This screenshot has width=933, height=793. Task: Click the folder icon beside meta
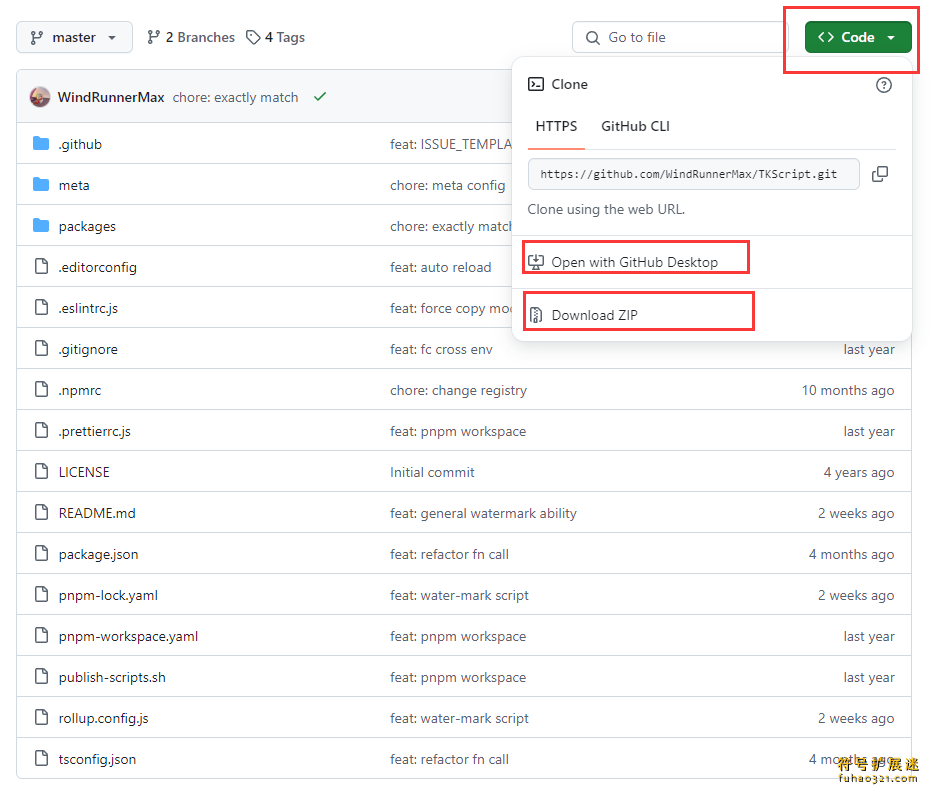point(41,184)
